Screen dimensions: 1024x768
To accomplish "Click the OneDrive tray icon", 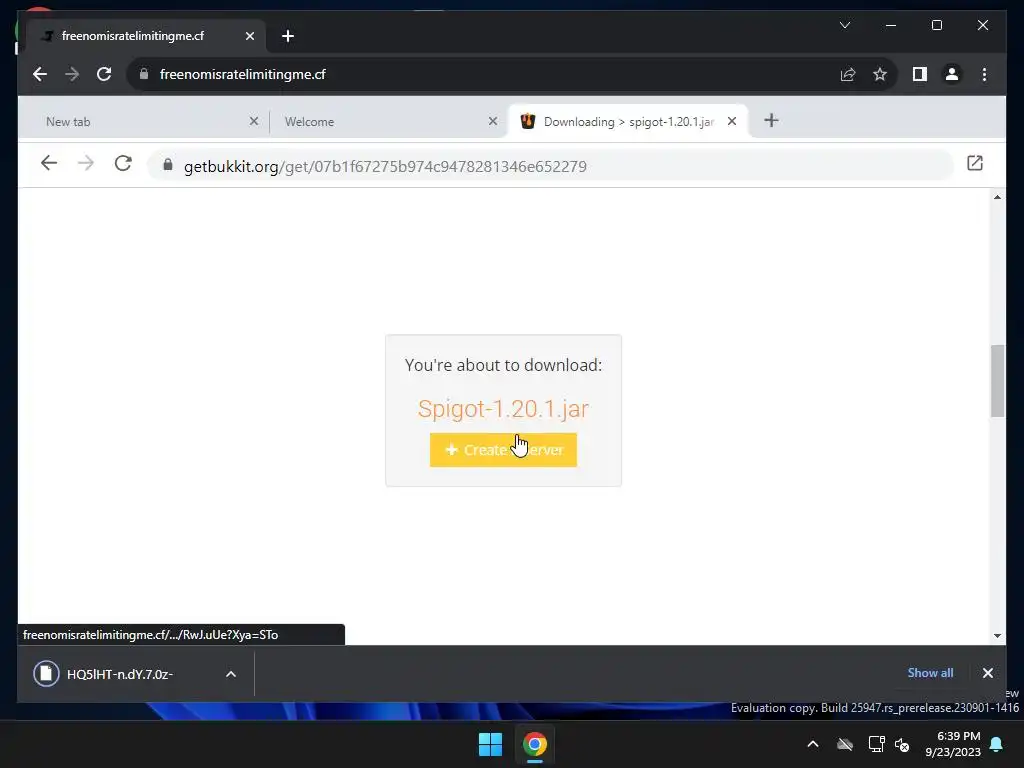I will 845,744.
